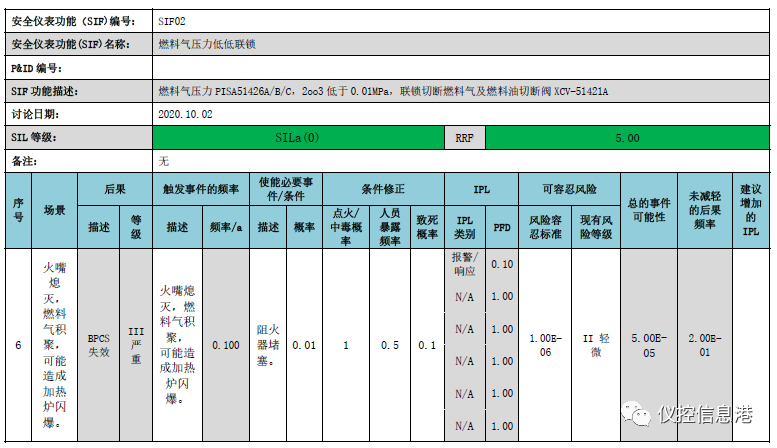The height and width of the screenshot is (448, 777).
Task: Click the '风险容忍标准' sub-header
Action: [545, 227]
